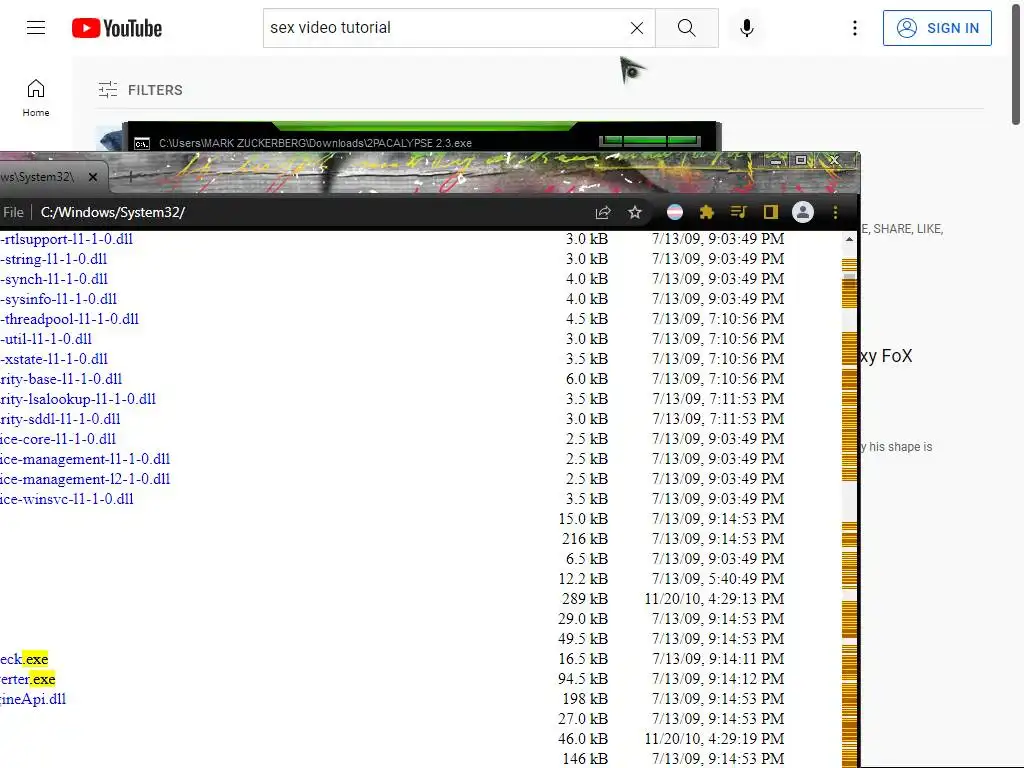Click the SIGN IN button
This screenshot has height=768, width=1024.
tap(937, 28)
